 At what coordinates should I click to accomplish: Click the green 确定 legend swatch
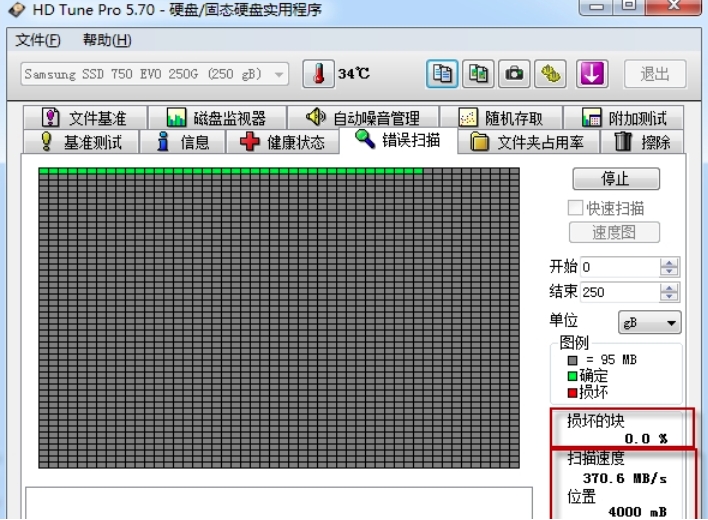coord(572,376)
